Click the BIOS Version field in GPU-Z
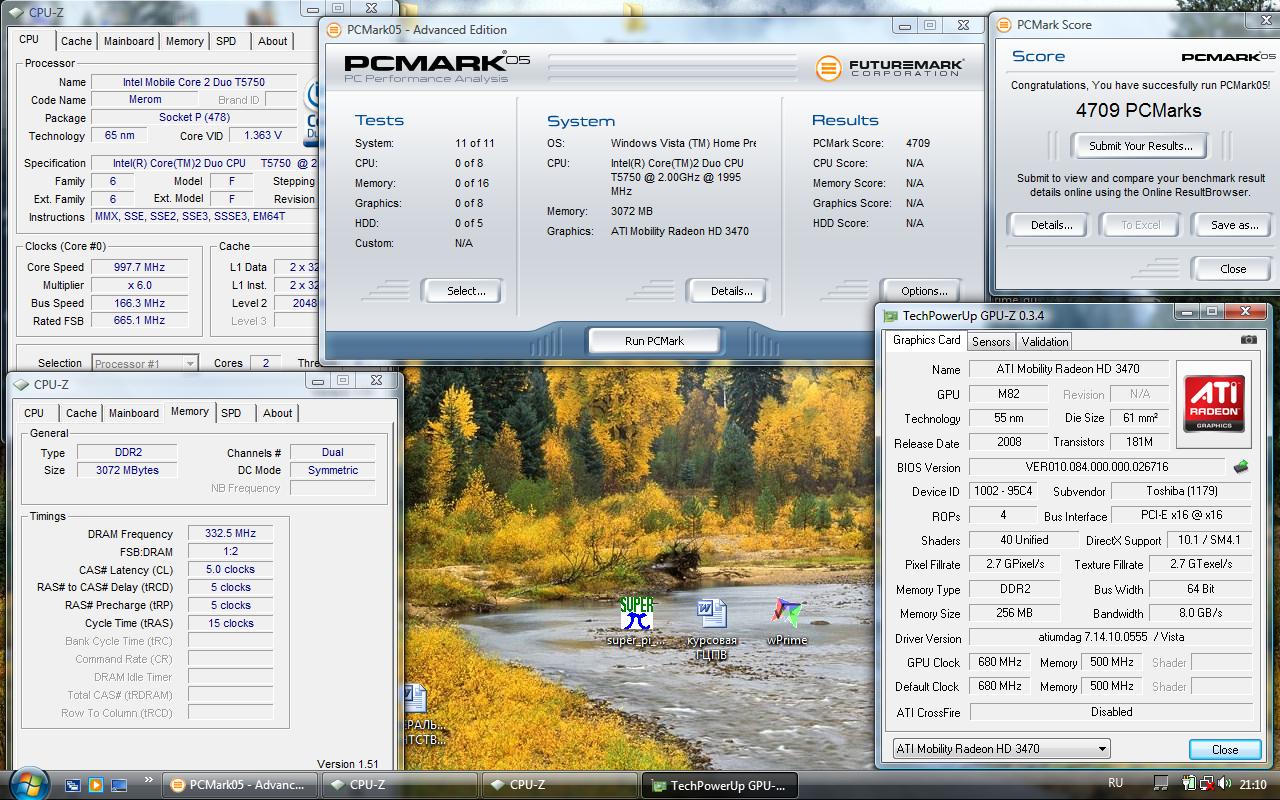The image size is (1280, 800). point(1096,467)
